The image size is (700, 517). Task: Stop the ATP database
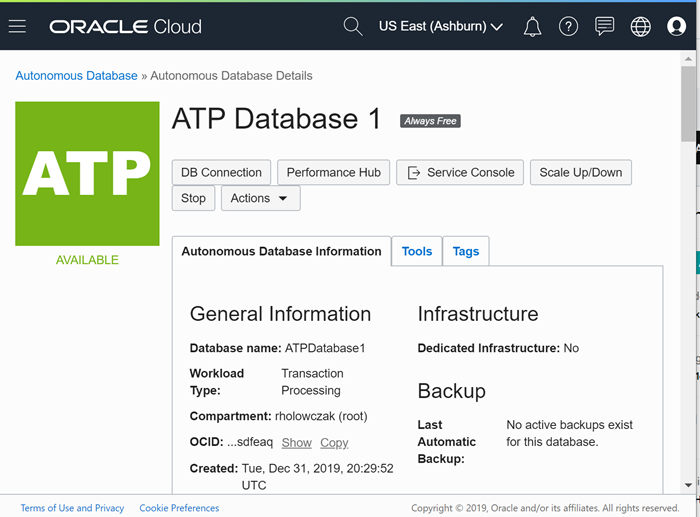(x=193, y=198)
